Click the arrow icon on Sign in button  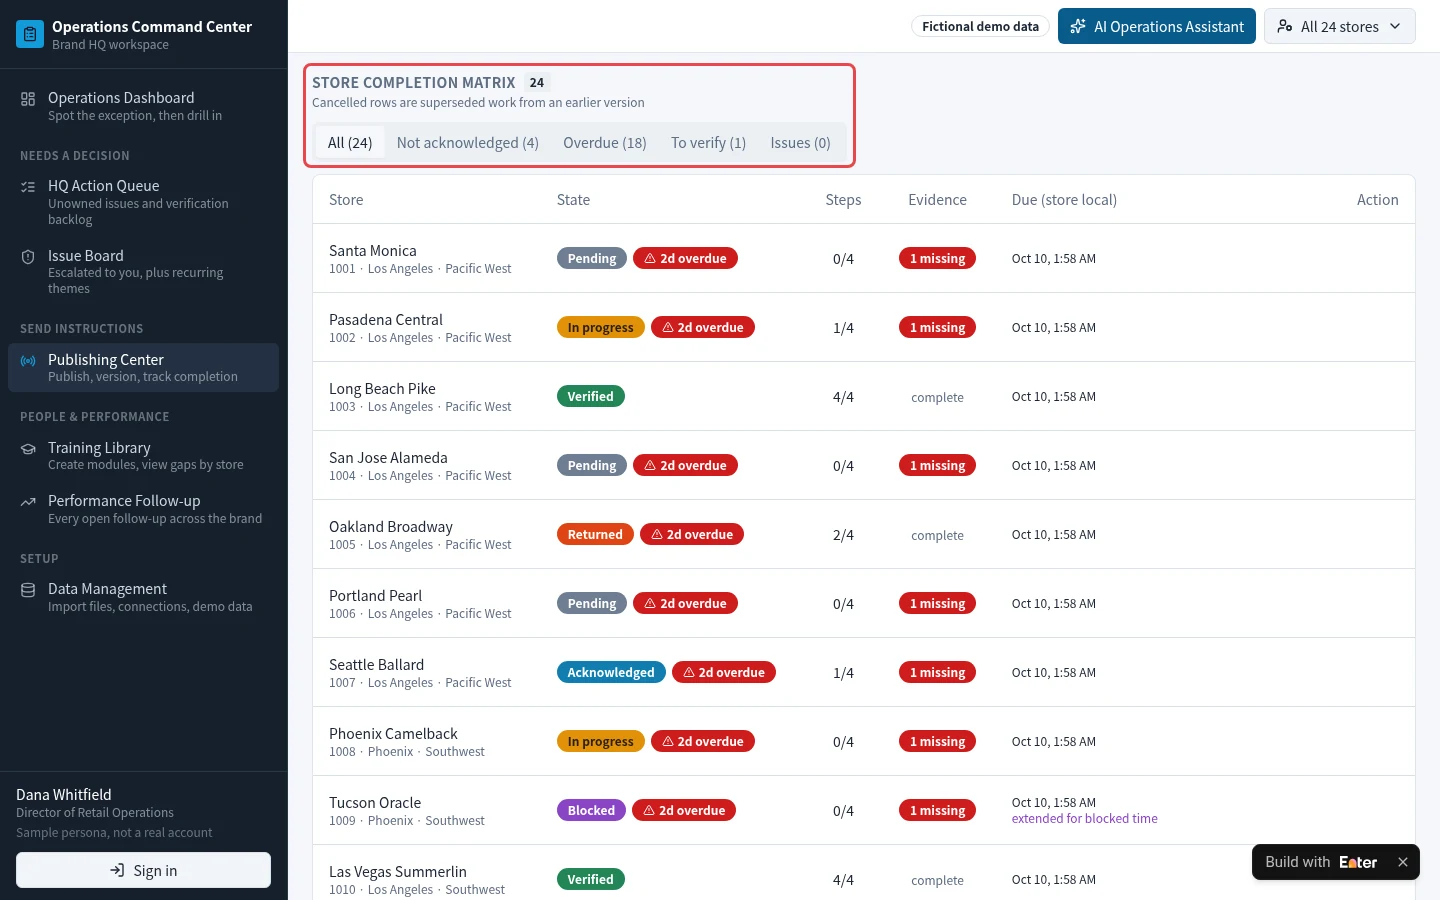pos(118,870)
